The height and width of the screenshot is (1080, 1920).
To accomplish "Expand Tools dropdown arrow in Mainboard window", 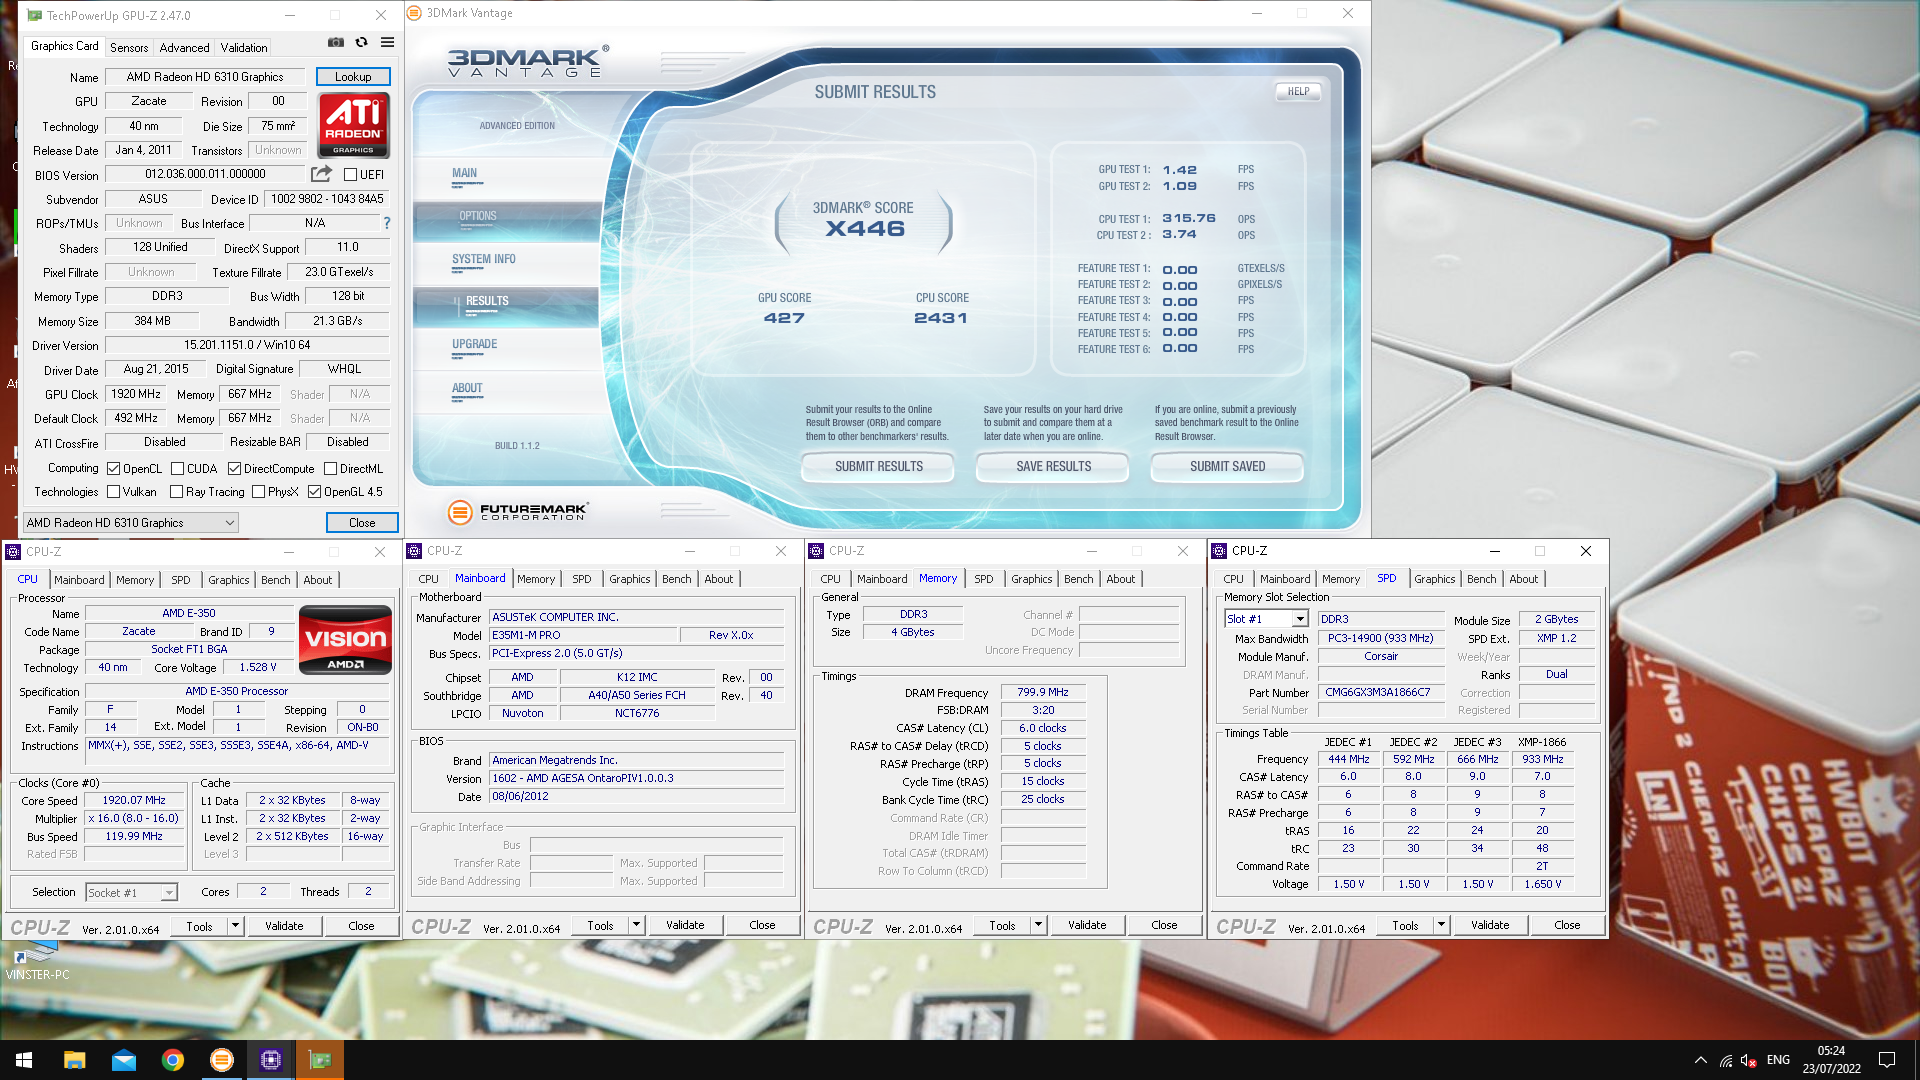I will (x=636, y=925).
